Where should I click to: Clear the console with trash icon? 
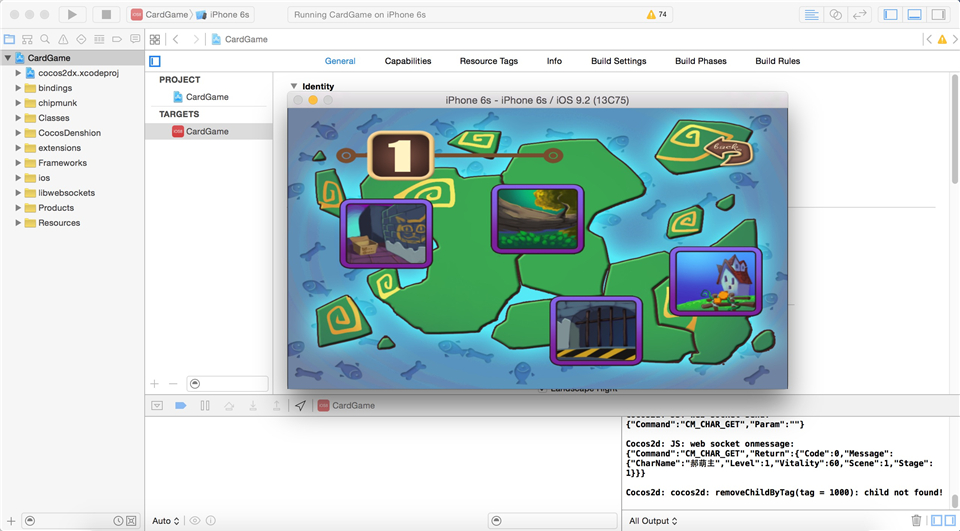click(916, 521)
